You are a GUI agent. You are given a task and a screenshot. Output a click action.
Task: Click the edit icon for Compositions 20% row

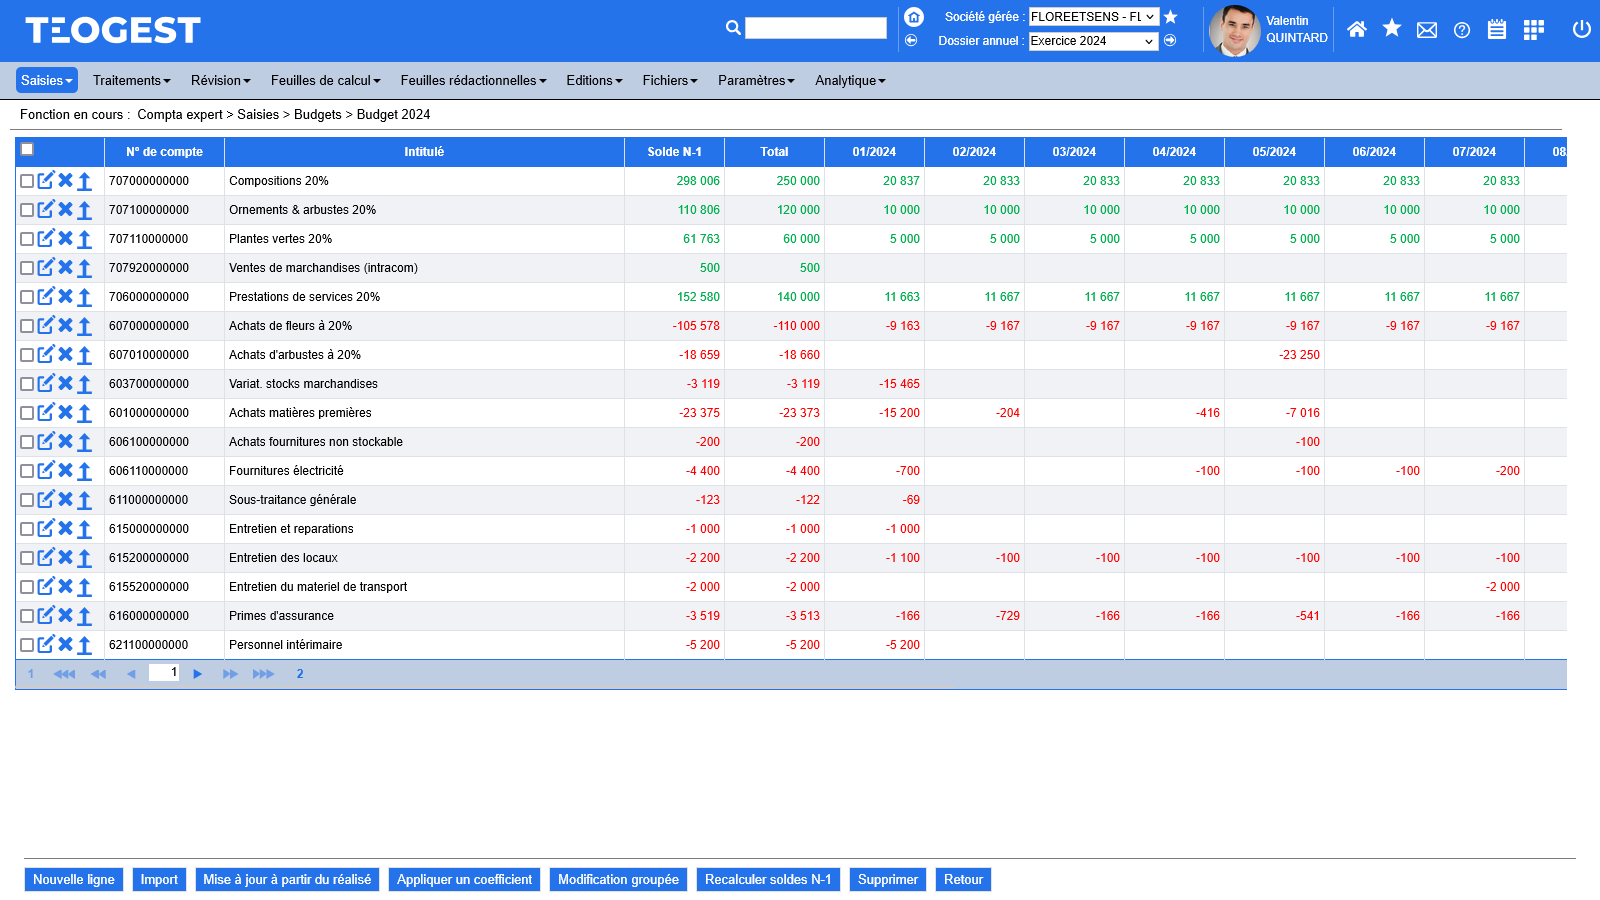pyautogui.click(x=46, y=181)
